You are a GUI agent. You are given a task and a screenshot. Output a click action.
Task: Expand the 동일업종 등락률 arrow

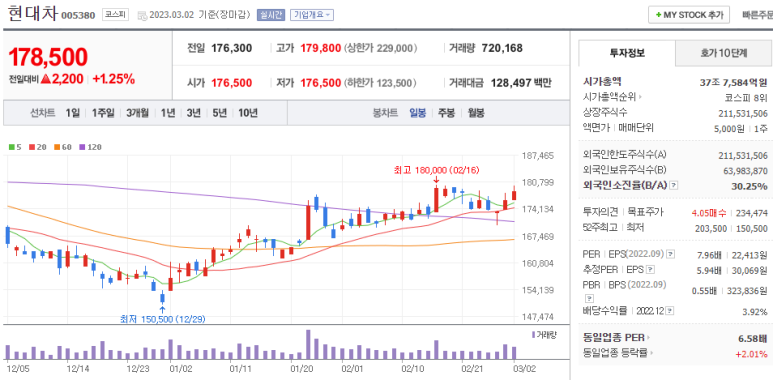pyautogui.click(x=651, y=353)
